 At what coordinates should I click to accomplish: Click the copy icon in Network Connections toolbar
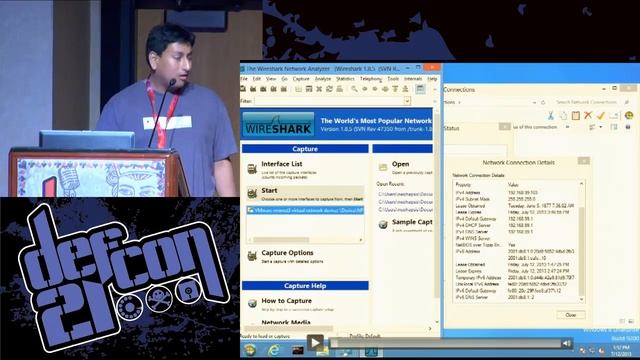pyautogui.click(x=563, y=116)
